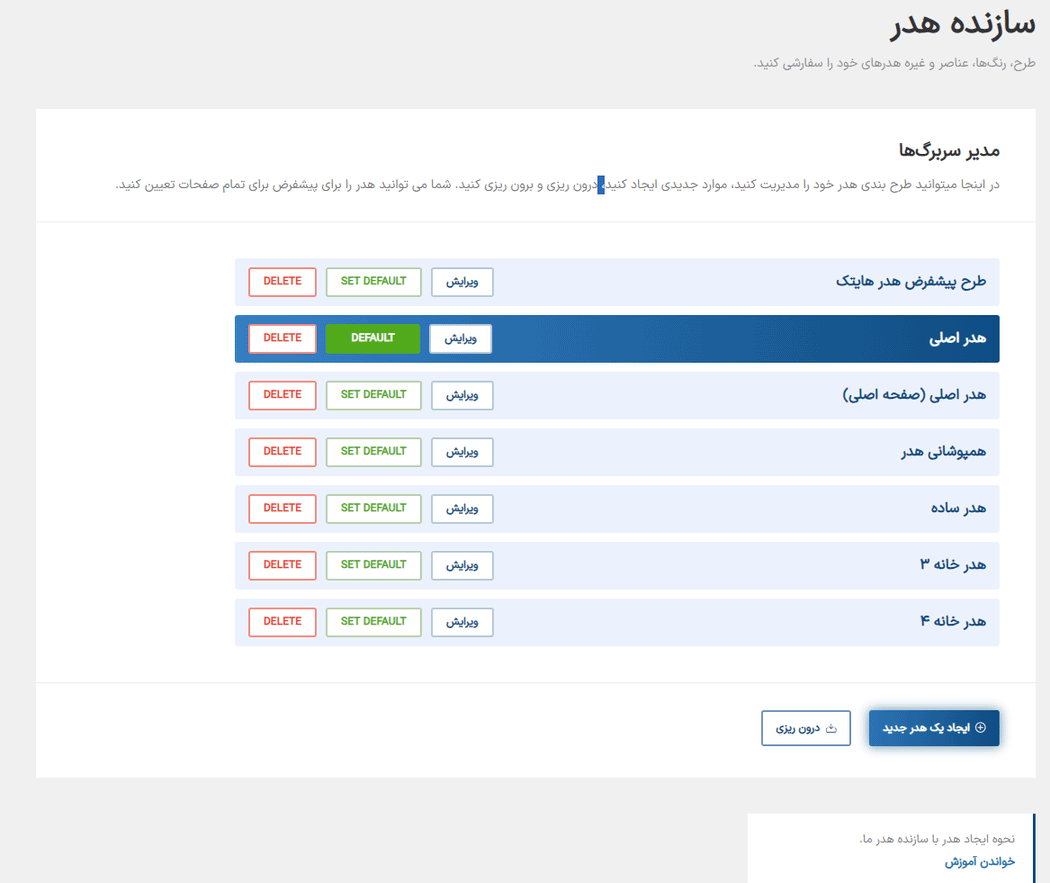Delete the طرح پیشفرض هدر هایتک header
The image size is (1050, 883).
click(x=282, y=282)
